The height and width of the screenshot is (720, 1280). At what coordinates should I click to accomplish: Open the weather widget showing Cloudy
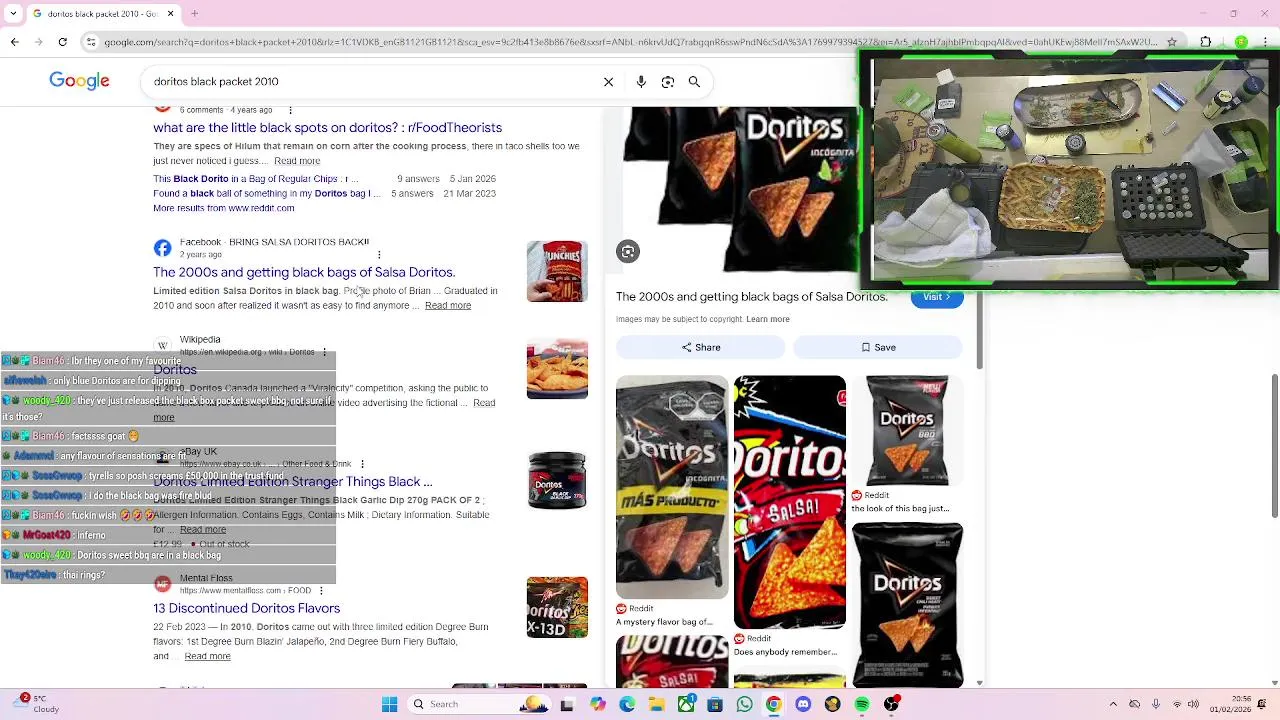35,704
